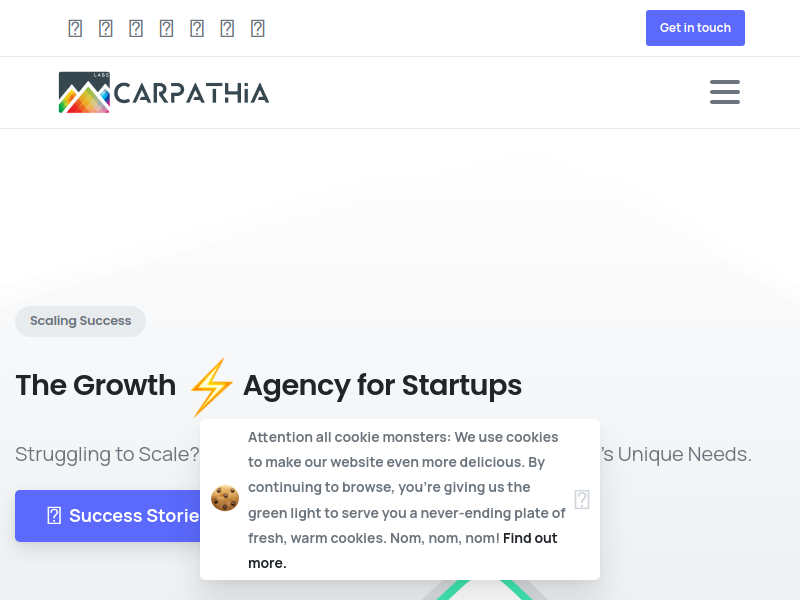The image size is (800, 600).
Task: Click the fifth social icon in top bar
Action: (x=197, y=28)
